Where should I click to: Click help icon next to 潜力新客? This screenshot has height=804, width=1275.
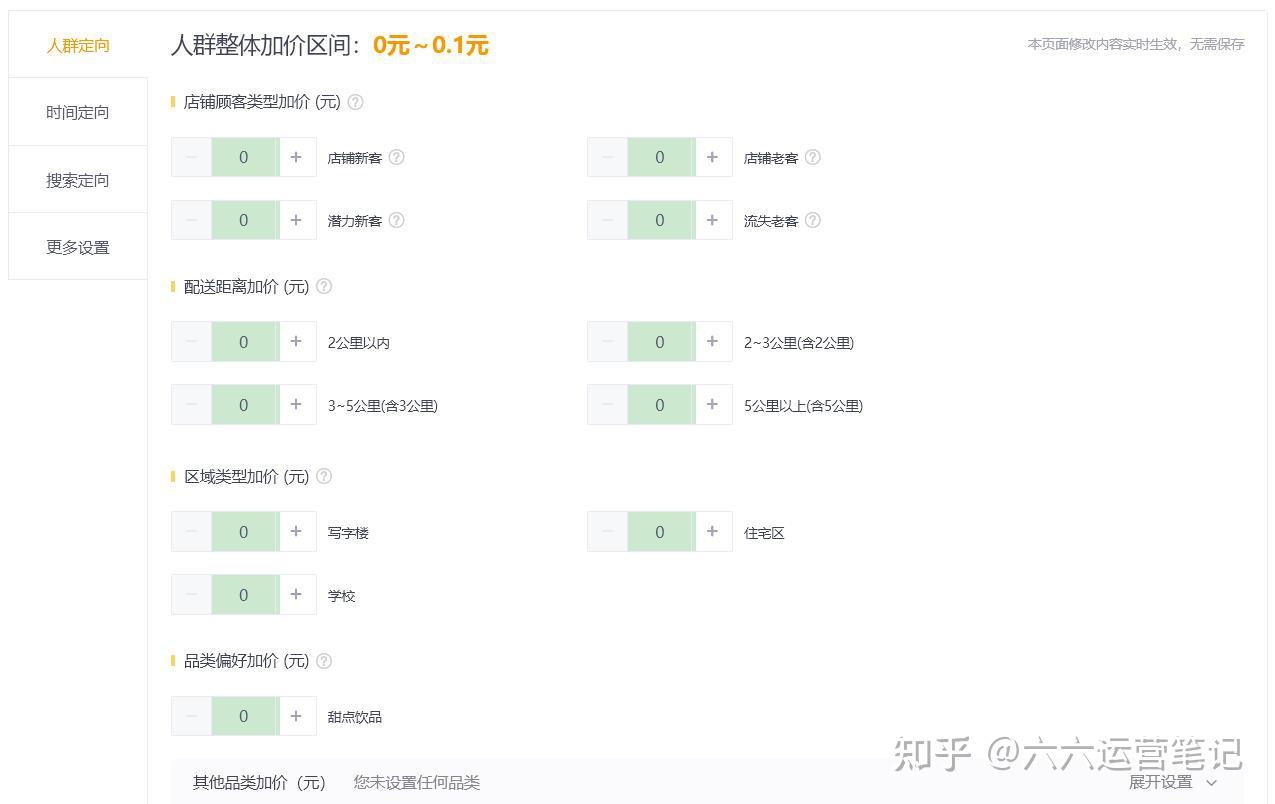pos(396,220)
